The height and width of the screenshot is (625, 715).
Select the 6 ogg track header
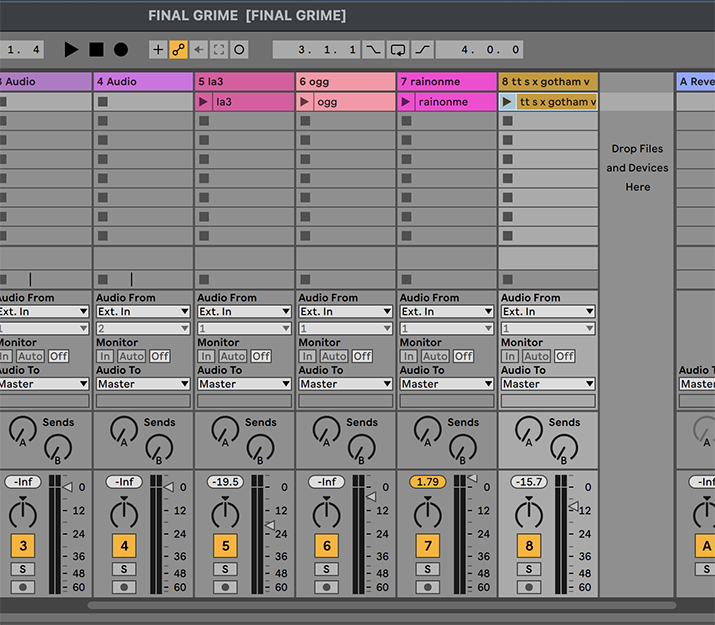tap(346, 82)
